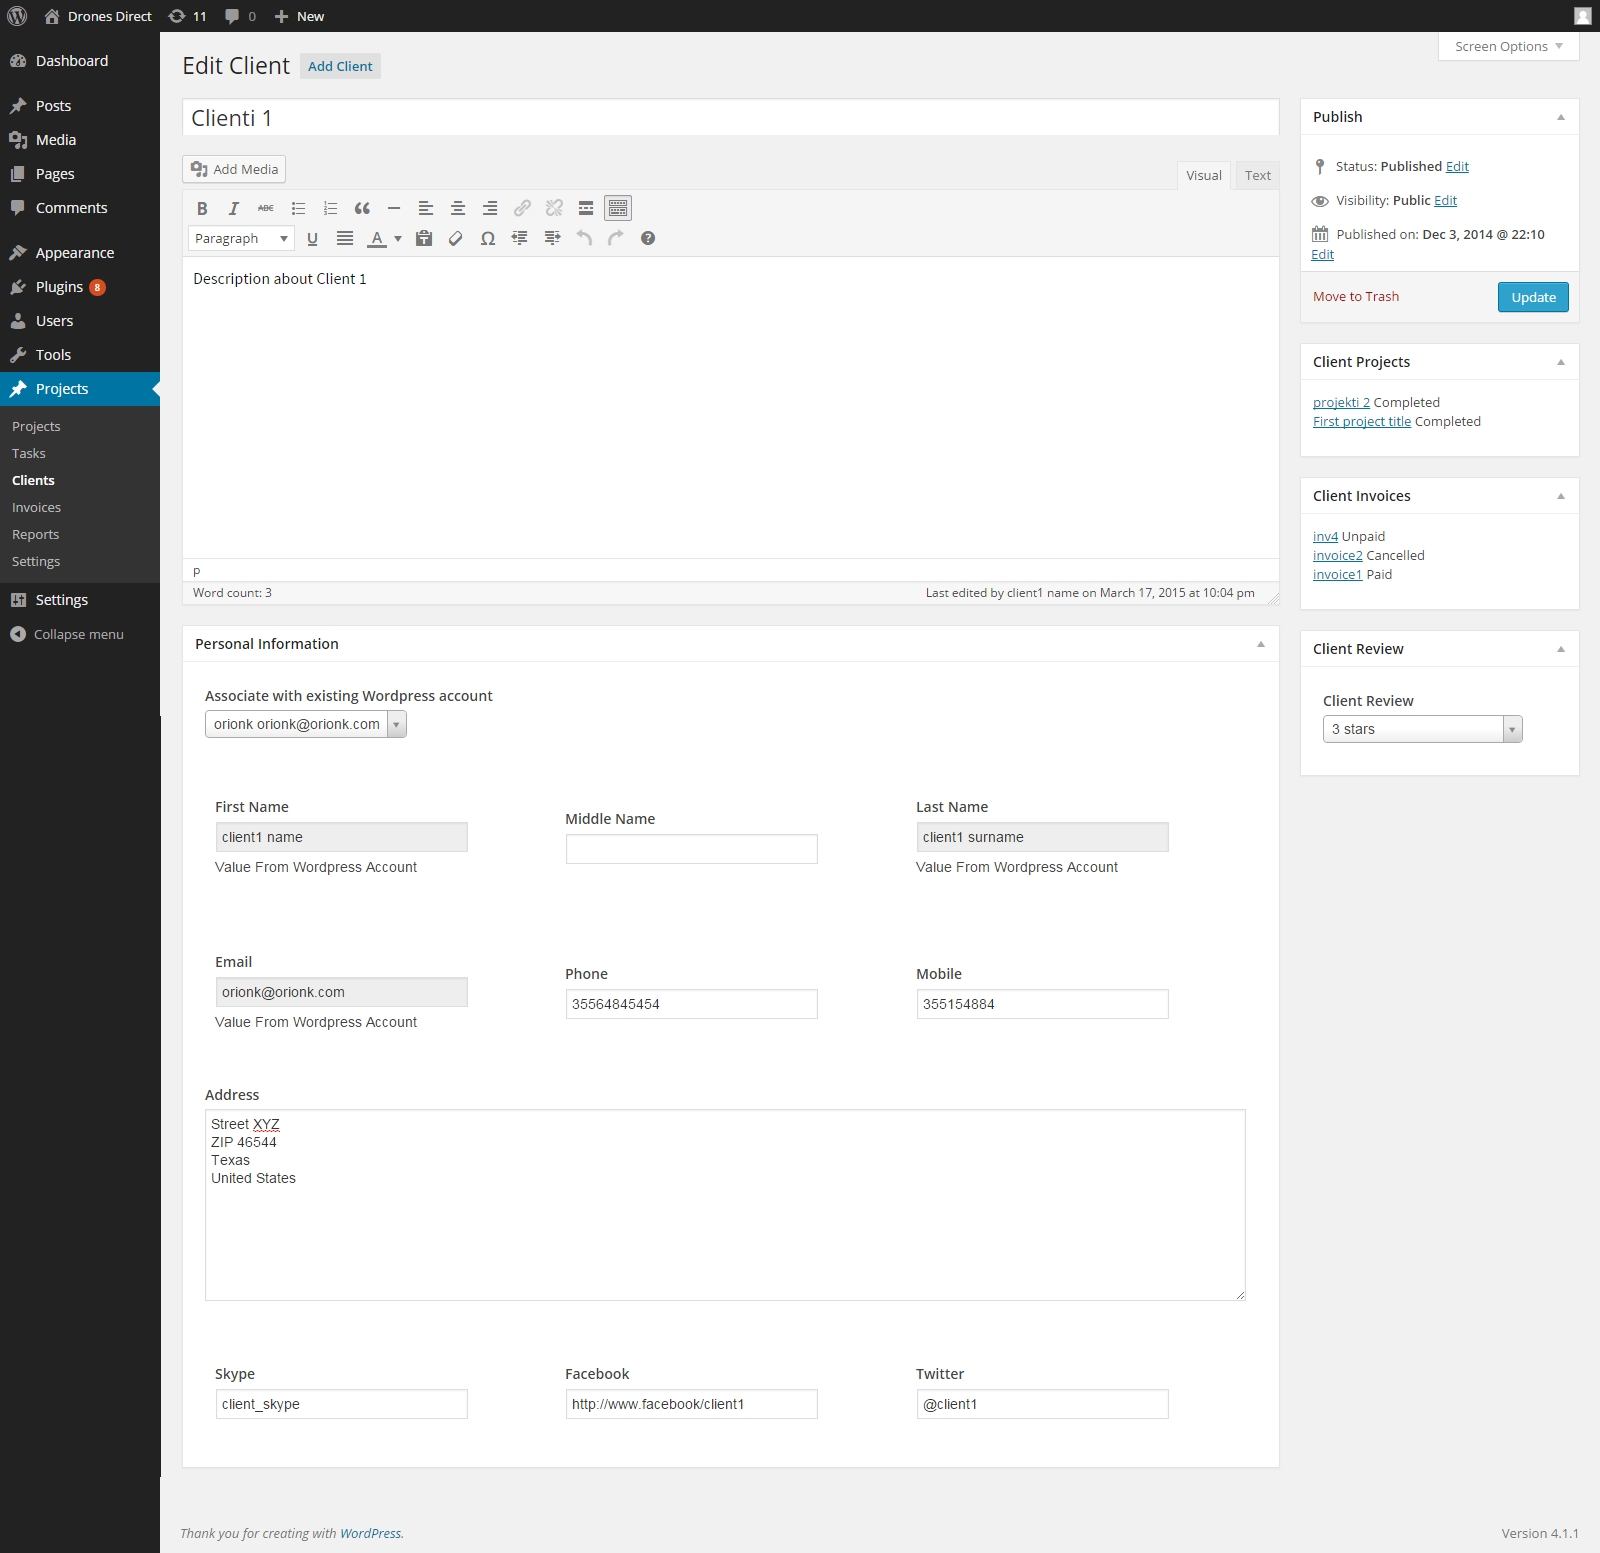This screenshot has width=1600, height=1553.
Task: Increase the indent
Action: coord(552,238)
